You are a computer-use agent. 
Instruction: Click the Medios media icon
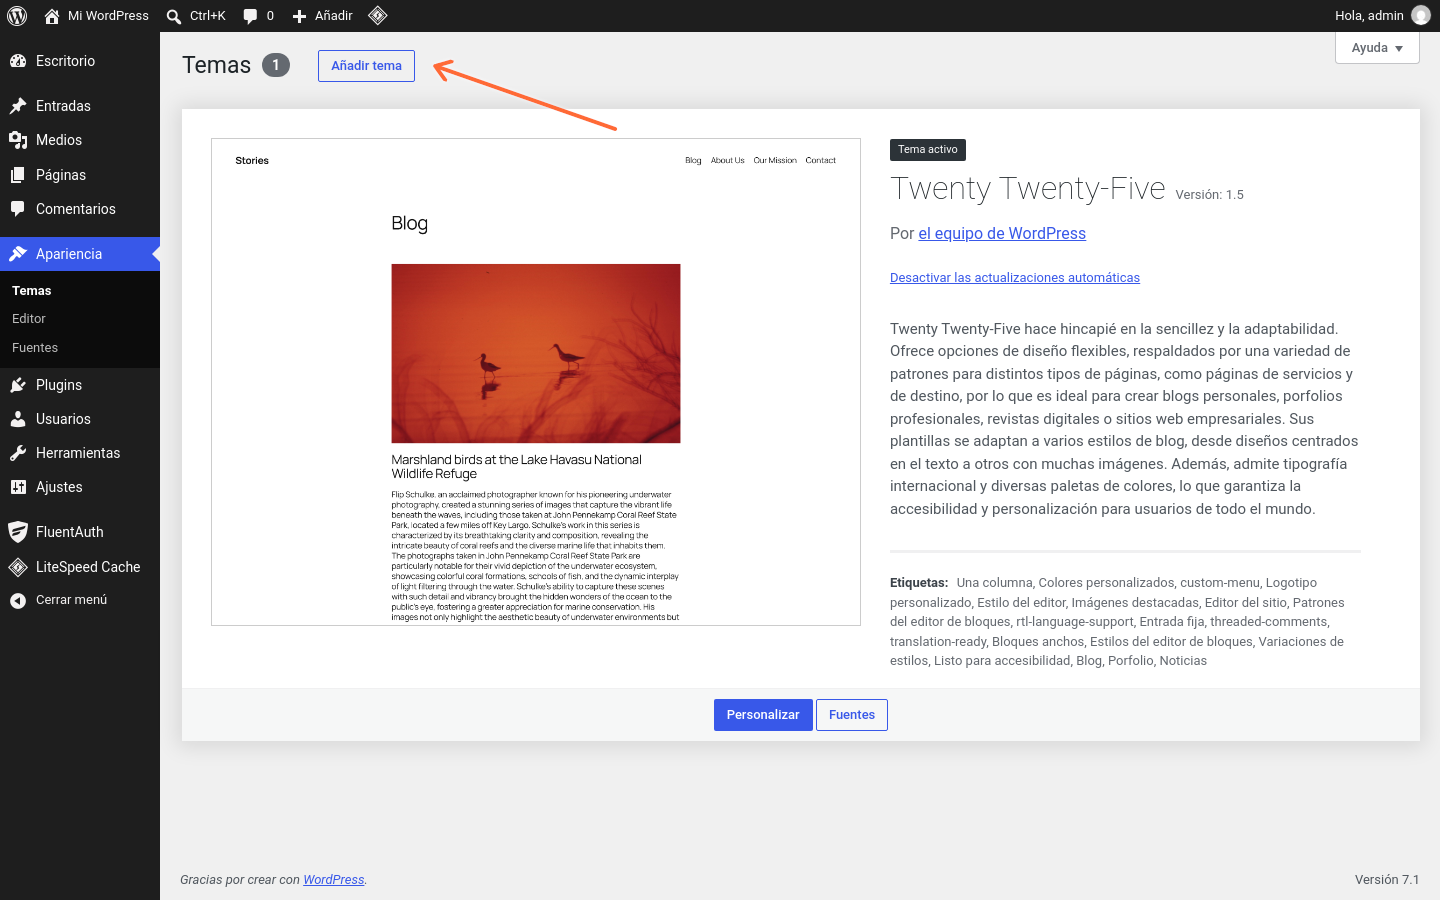(x=18, y=140)
